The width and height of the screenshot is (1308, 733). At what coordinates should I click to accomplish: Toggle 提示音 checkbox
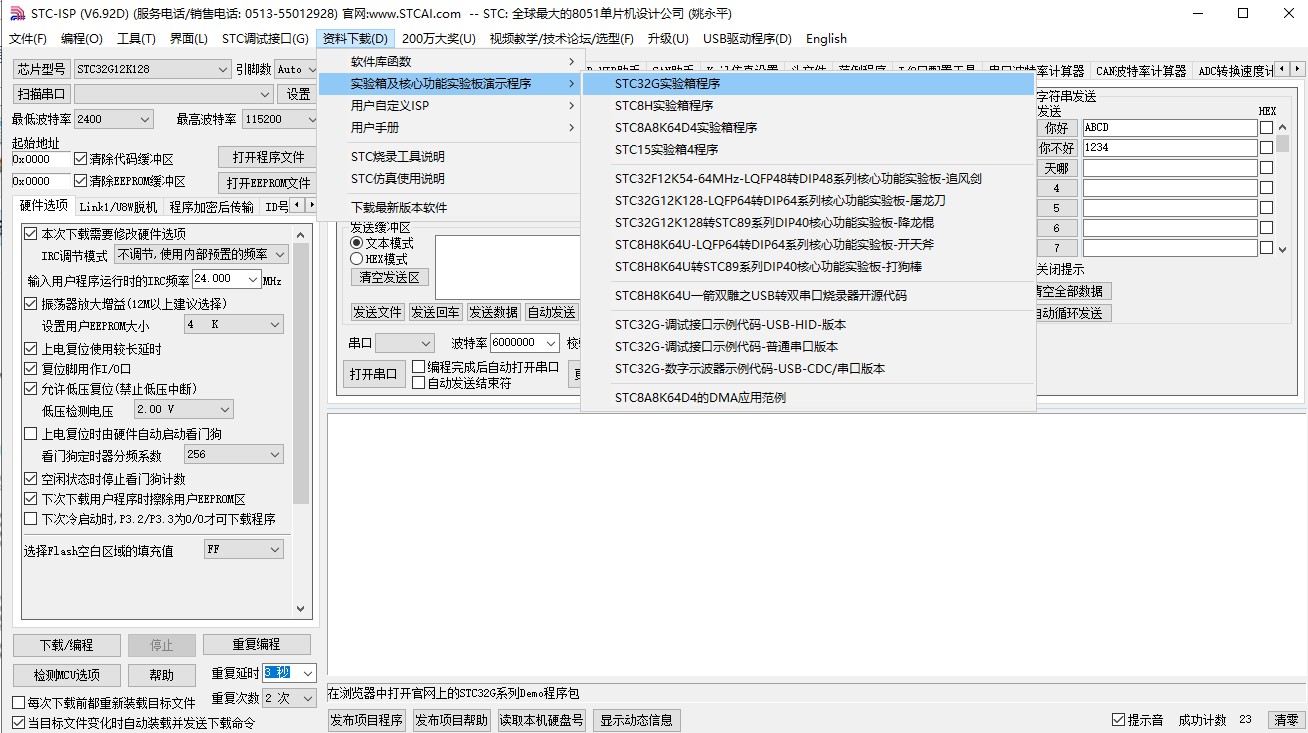1118,720
